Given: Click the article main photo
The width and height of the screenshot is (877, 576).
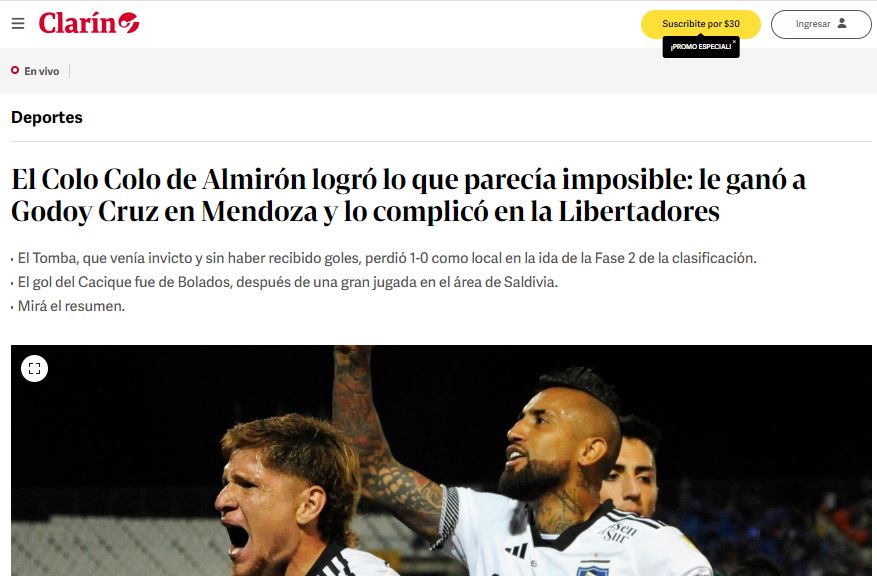Looking at the screenshot, I should (x=441, y=460).
